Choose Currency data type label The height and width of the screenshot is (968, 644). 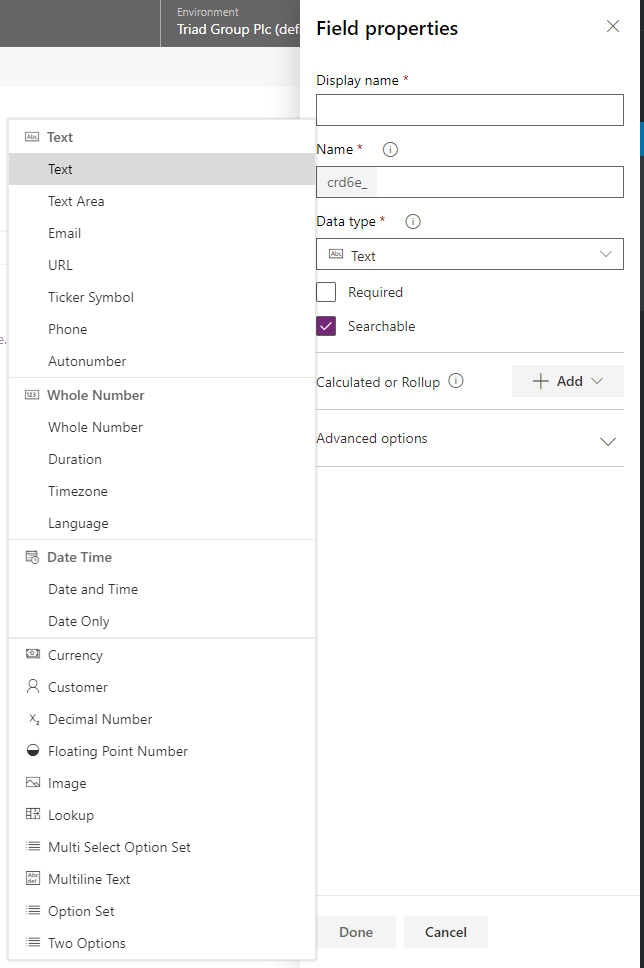[75, 655]
